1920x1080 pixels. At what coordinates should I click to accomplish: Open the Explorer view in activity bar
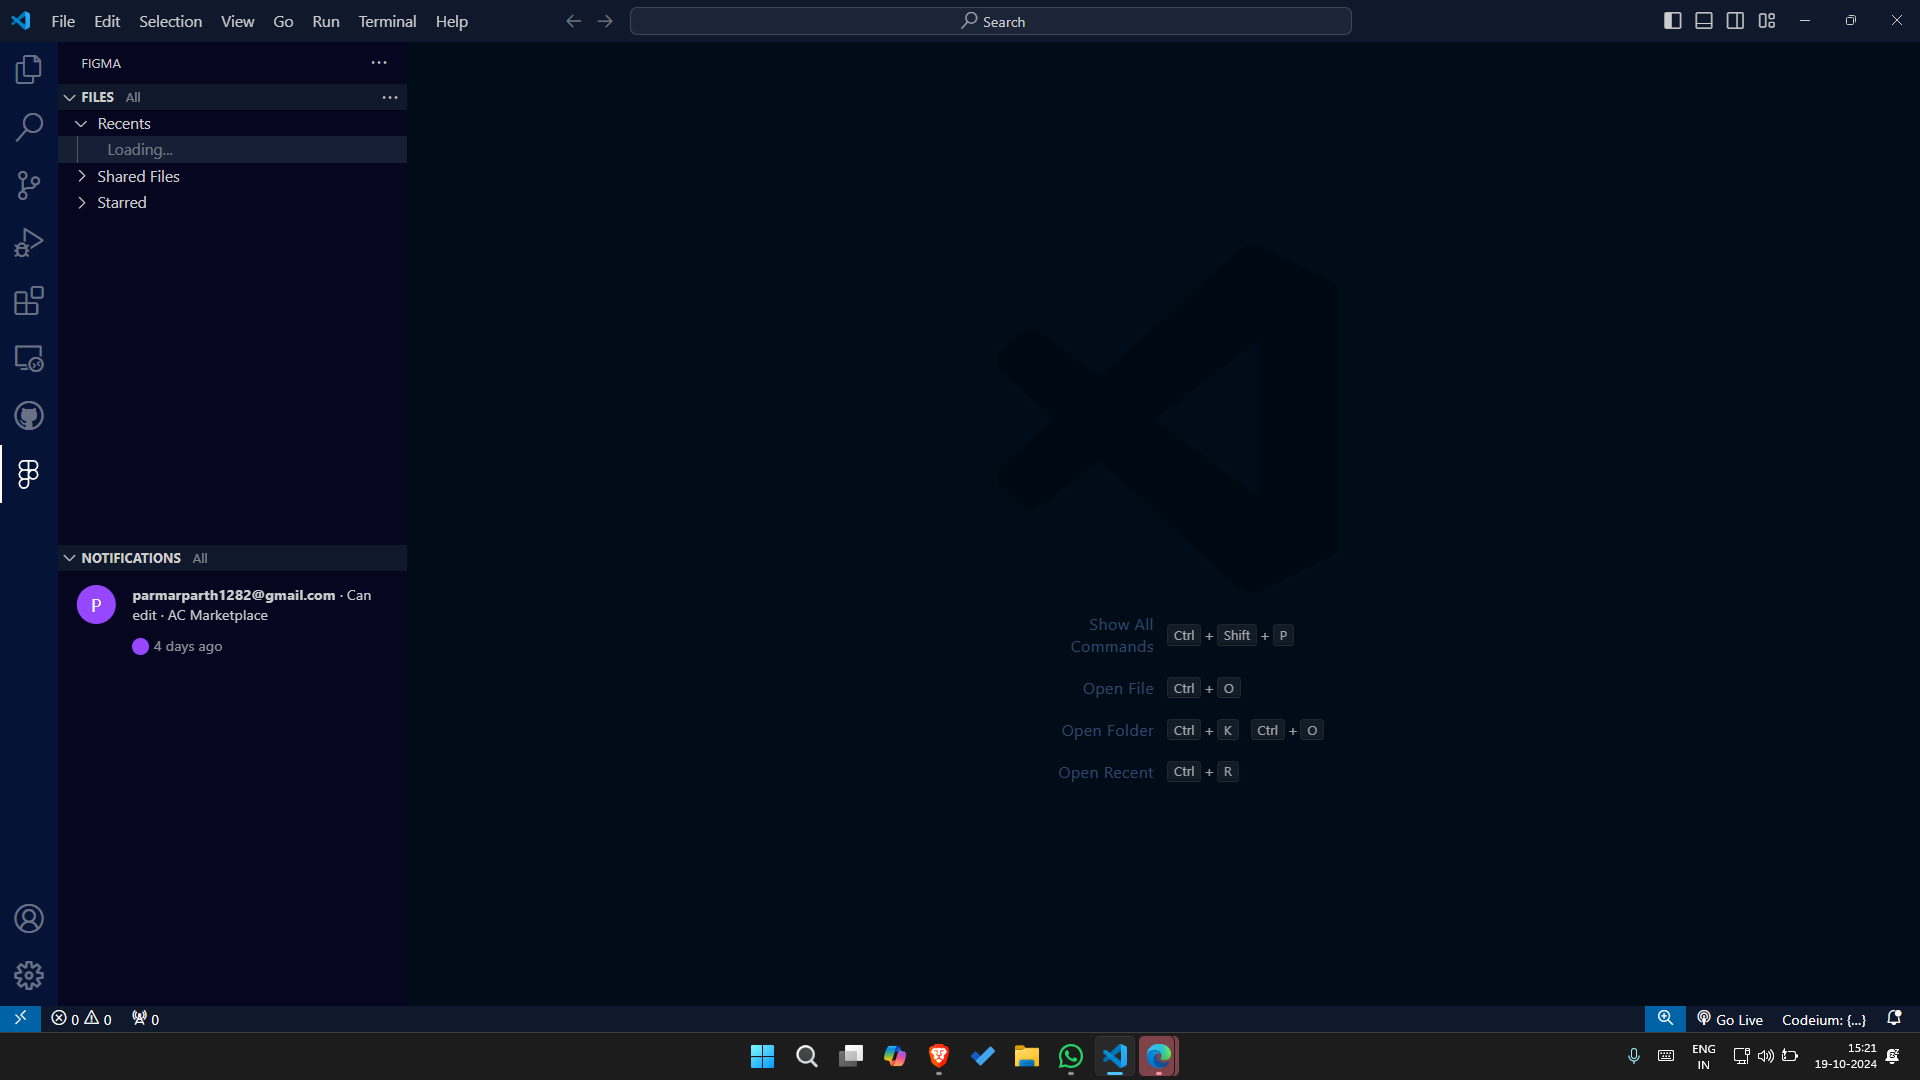[29, 69]
